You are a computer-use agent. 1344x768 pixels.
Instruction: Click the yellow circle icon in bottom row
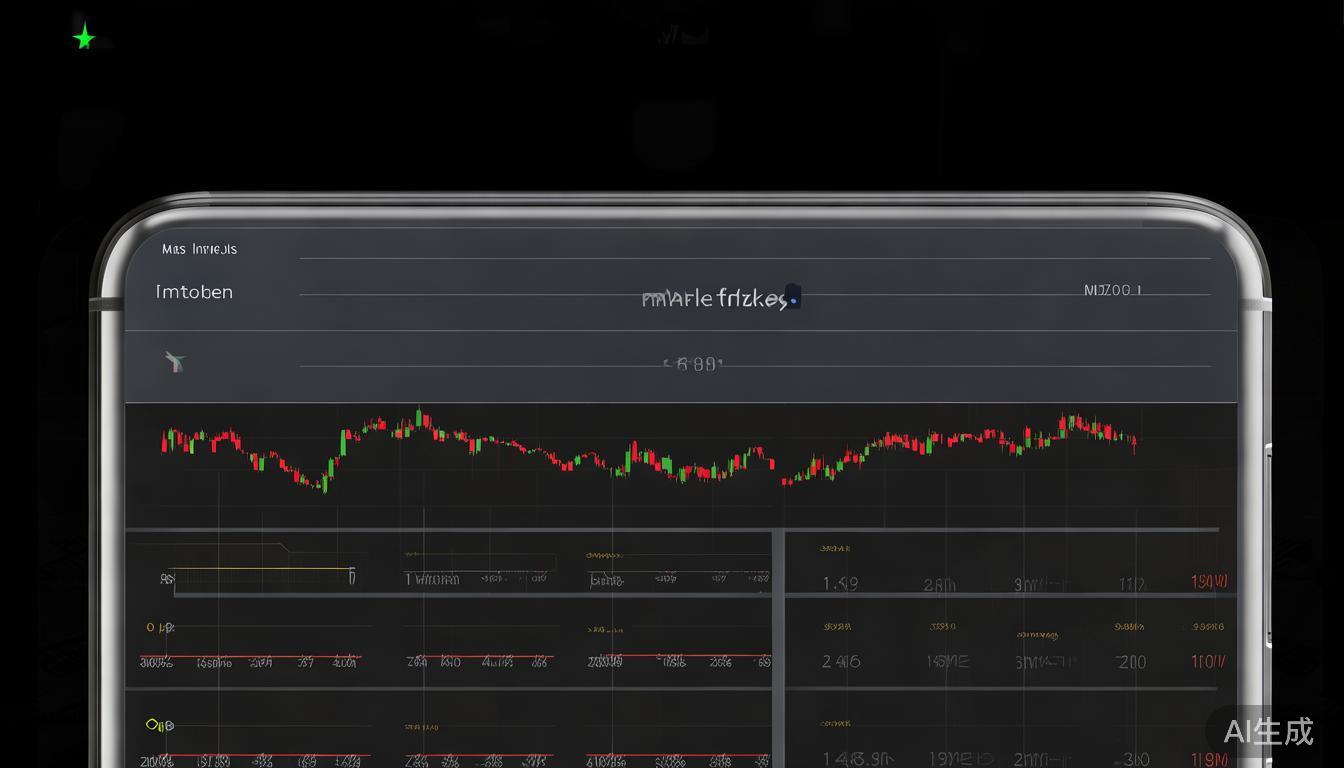(153, 724)
